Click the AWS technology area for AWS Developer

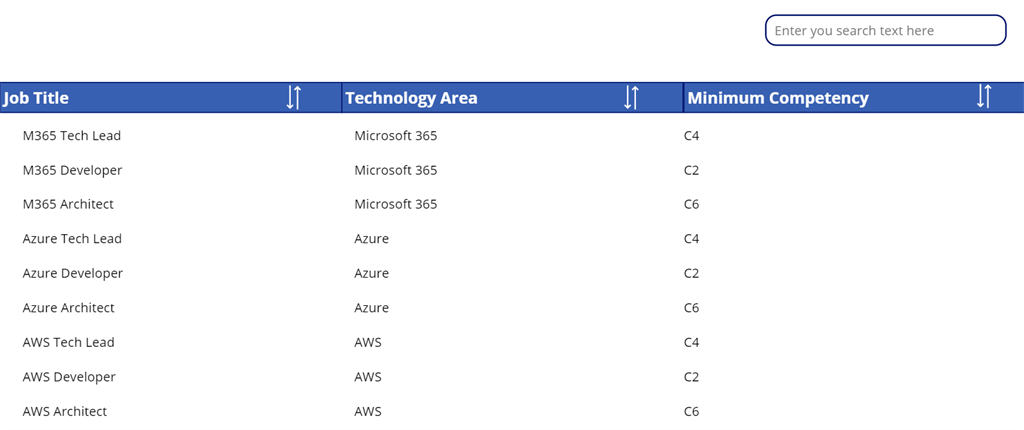tap(368, 377)
